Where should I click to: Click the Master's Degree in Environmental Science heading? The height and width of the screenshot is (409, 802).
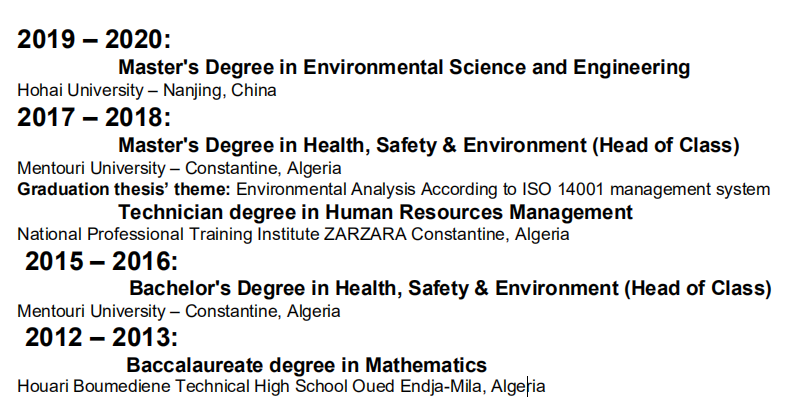(x=404, y=67)
